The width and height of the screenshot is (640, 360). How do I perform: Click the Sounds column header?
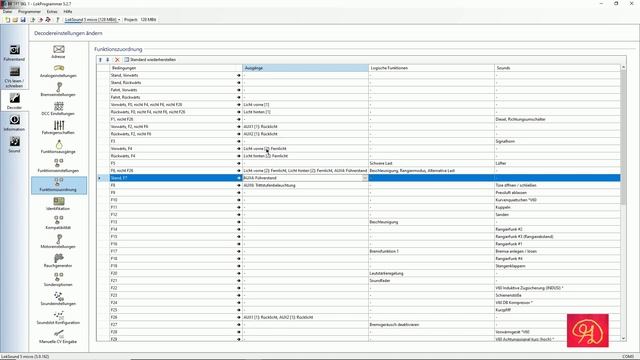557,68
